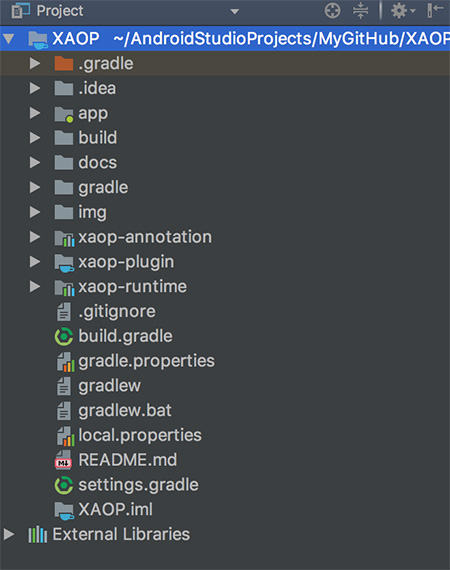Click the scroll-from-source target icon
450x570 pixels.
332,11
